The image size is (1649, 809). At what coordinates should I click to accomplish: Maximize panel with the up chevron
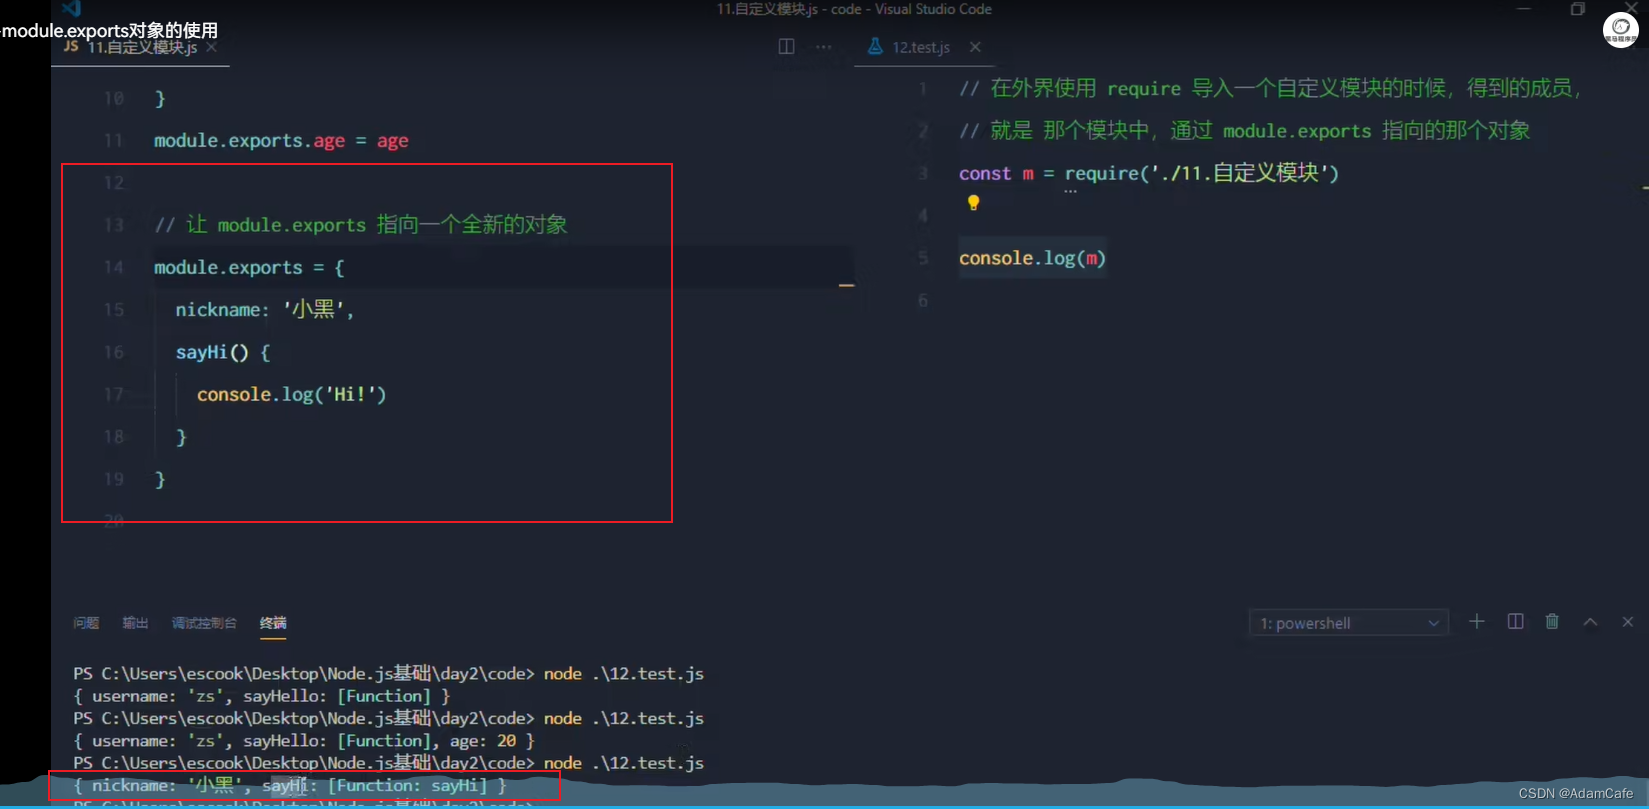(1590, 622)
